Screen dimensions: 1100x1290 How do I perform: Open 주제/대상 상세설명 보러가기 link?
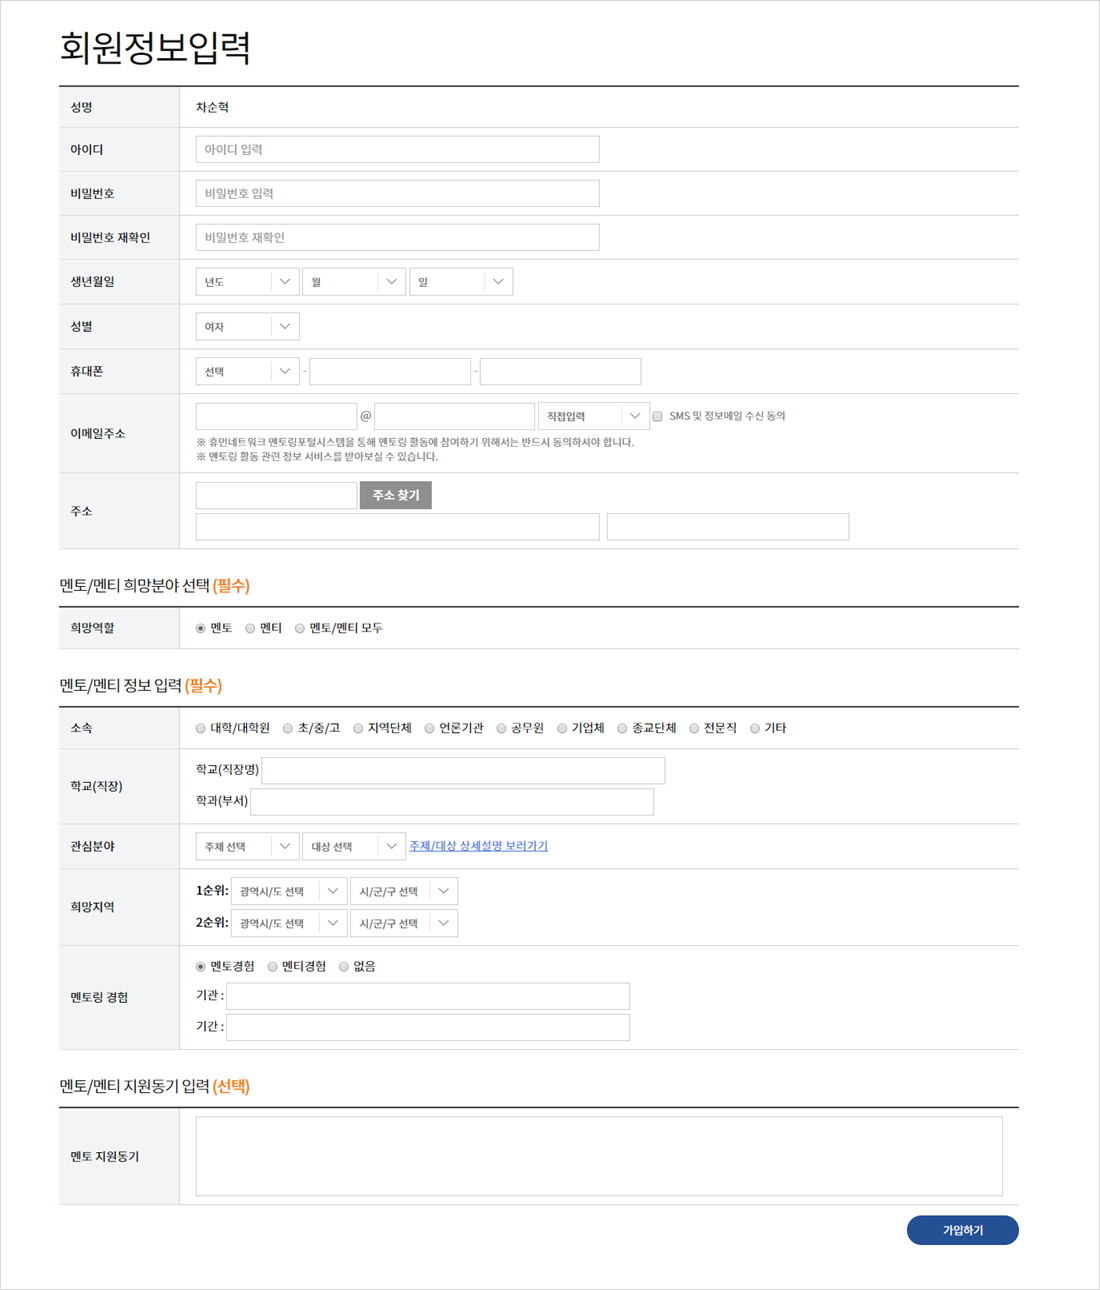(478, 846)
